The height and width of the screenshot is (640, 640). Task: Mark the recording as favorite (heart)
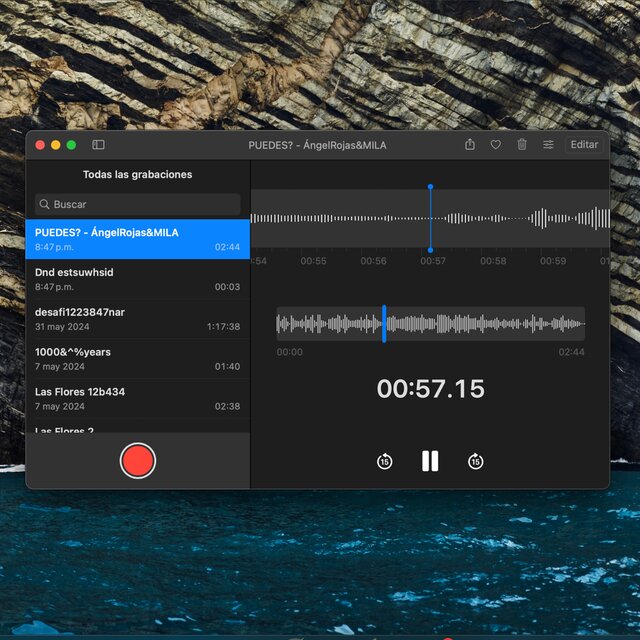pos(496,144)
